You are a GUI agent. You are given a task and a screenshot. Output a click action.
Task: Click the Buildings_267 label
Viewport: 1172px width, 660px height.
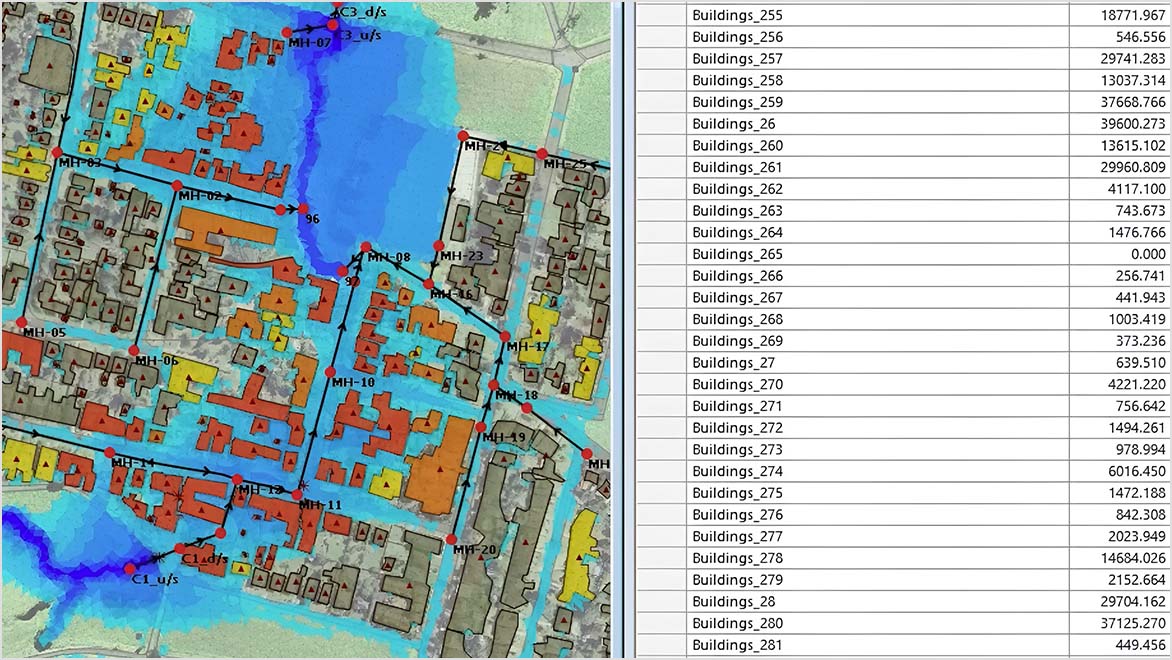click(x=737, y=297)
